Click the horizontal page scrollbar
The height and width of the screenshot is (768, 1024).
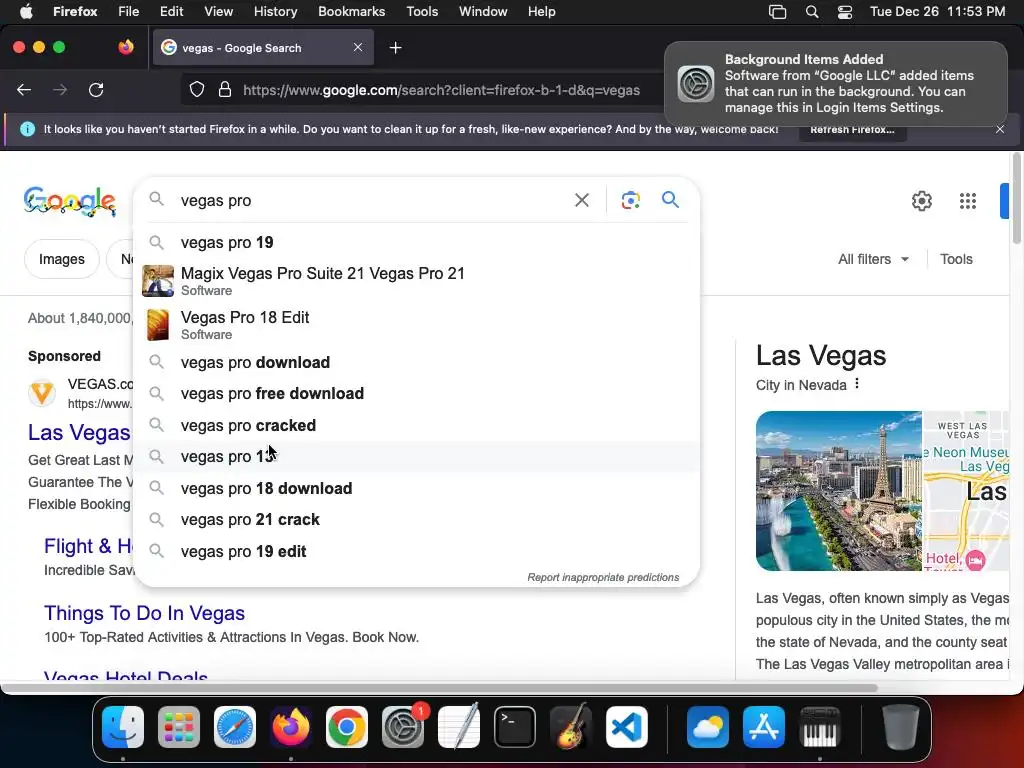(x=439, y=688)
